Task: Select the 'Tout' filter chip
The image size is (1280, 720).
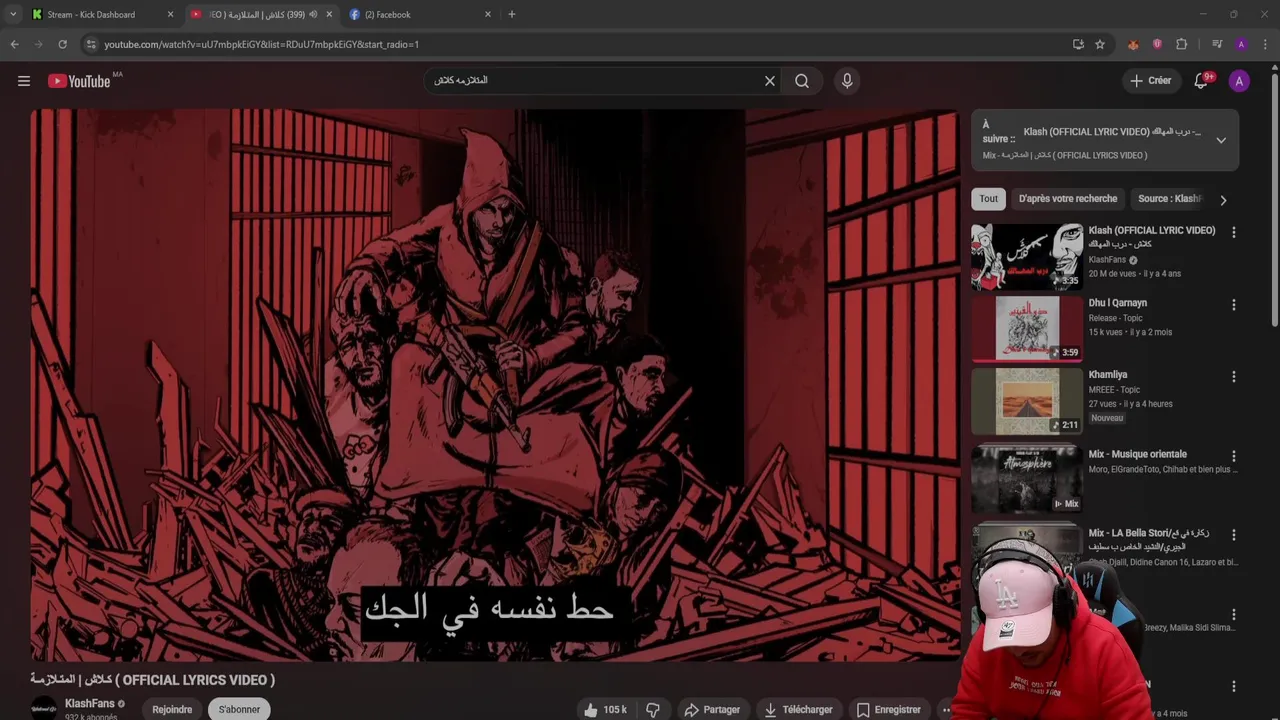Action: coord(988,198)
